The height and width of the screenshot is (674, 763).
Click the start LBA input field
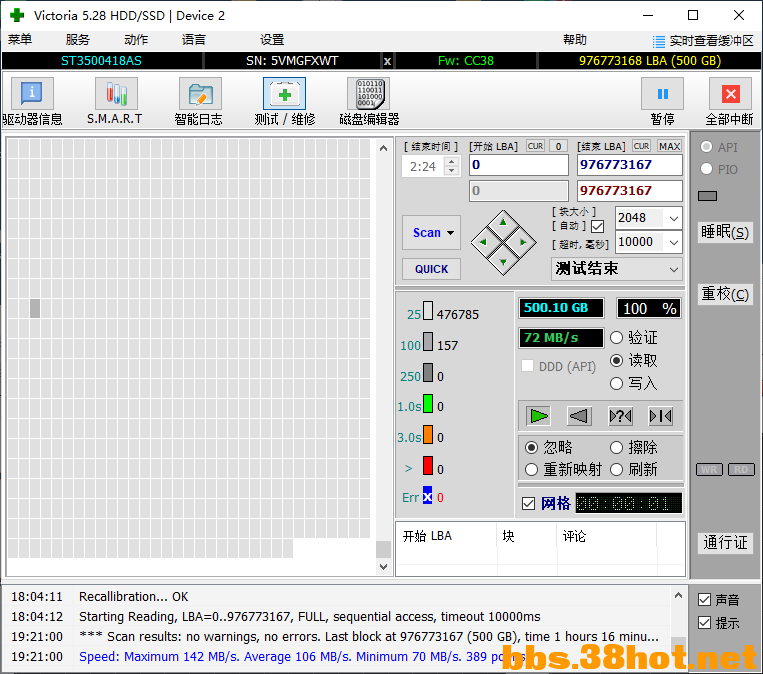tap(519, 165)
